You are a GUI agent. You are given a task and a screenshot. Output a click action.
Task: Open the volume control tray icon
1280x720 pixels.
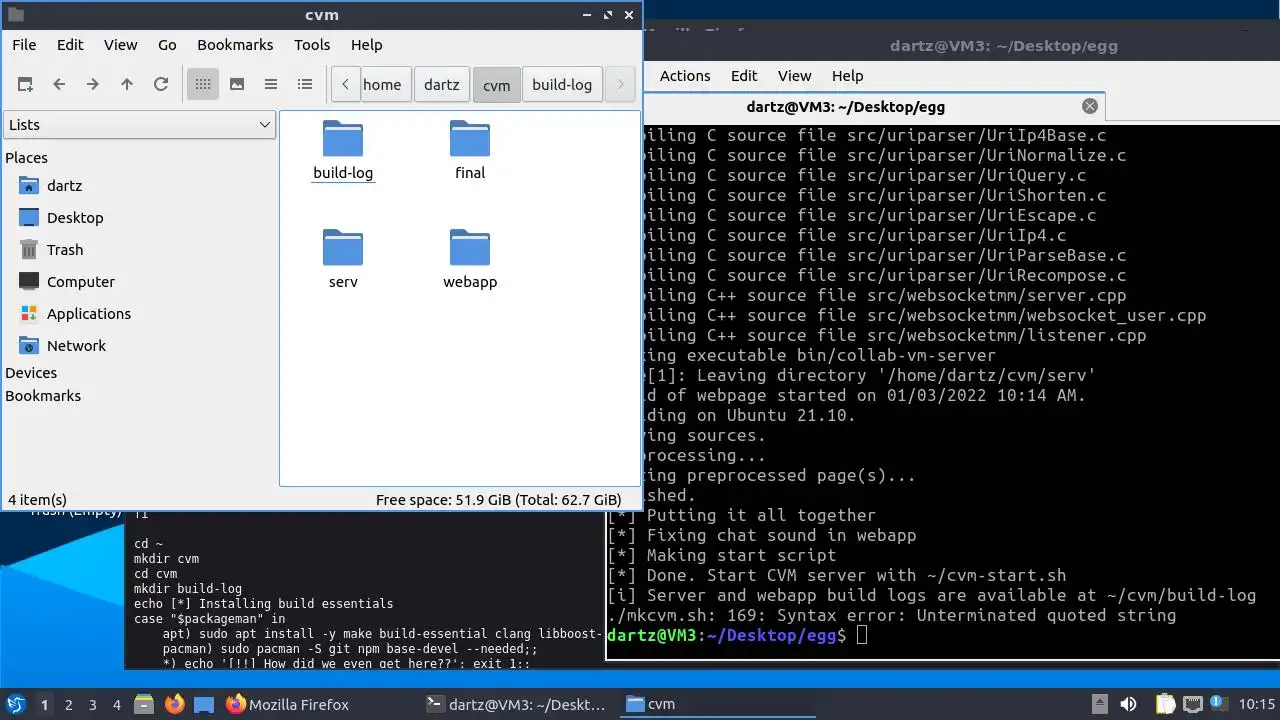click(1128, 704)
